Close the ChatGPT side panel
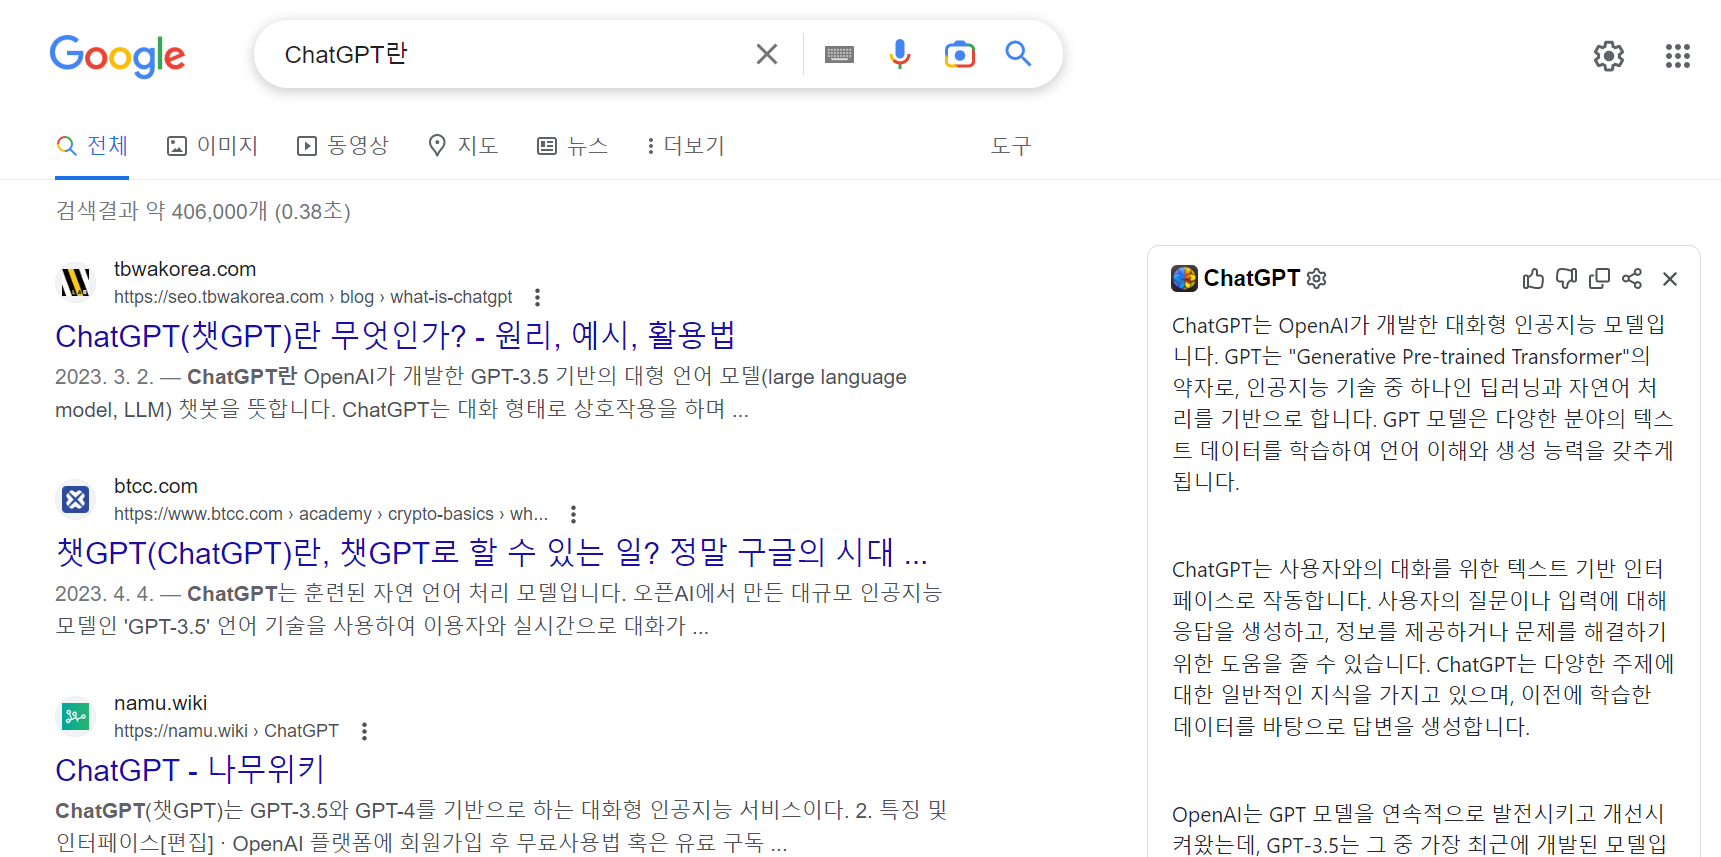 [1670, 279]
